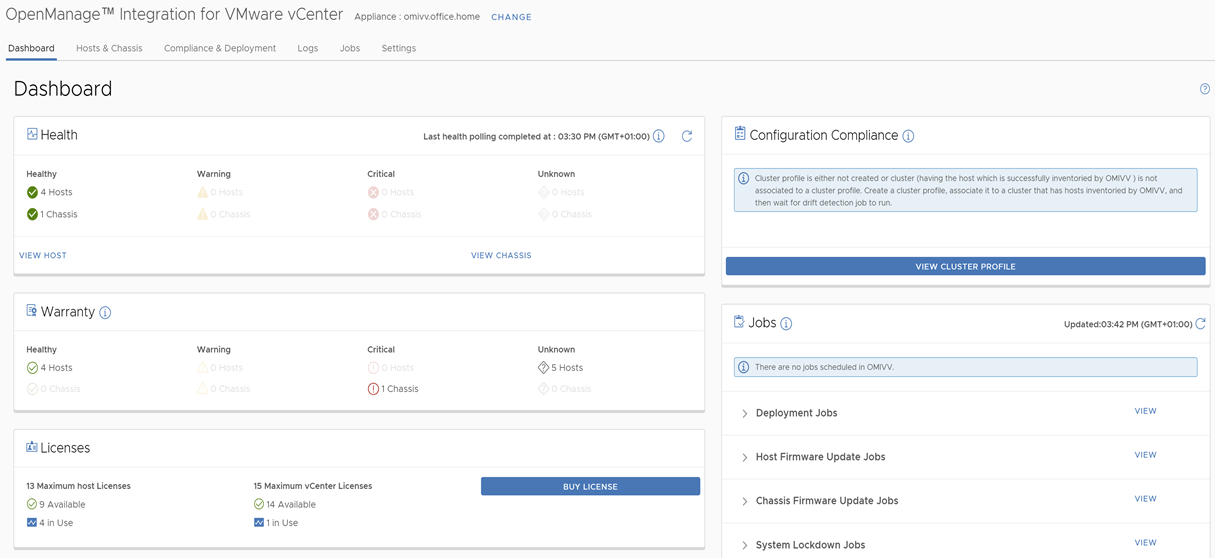Screen dimensions: 1215x558
Task: Click green check beside Health 4 Hosts
Action: click(32, 192)
